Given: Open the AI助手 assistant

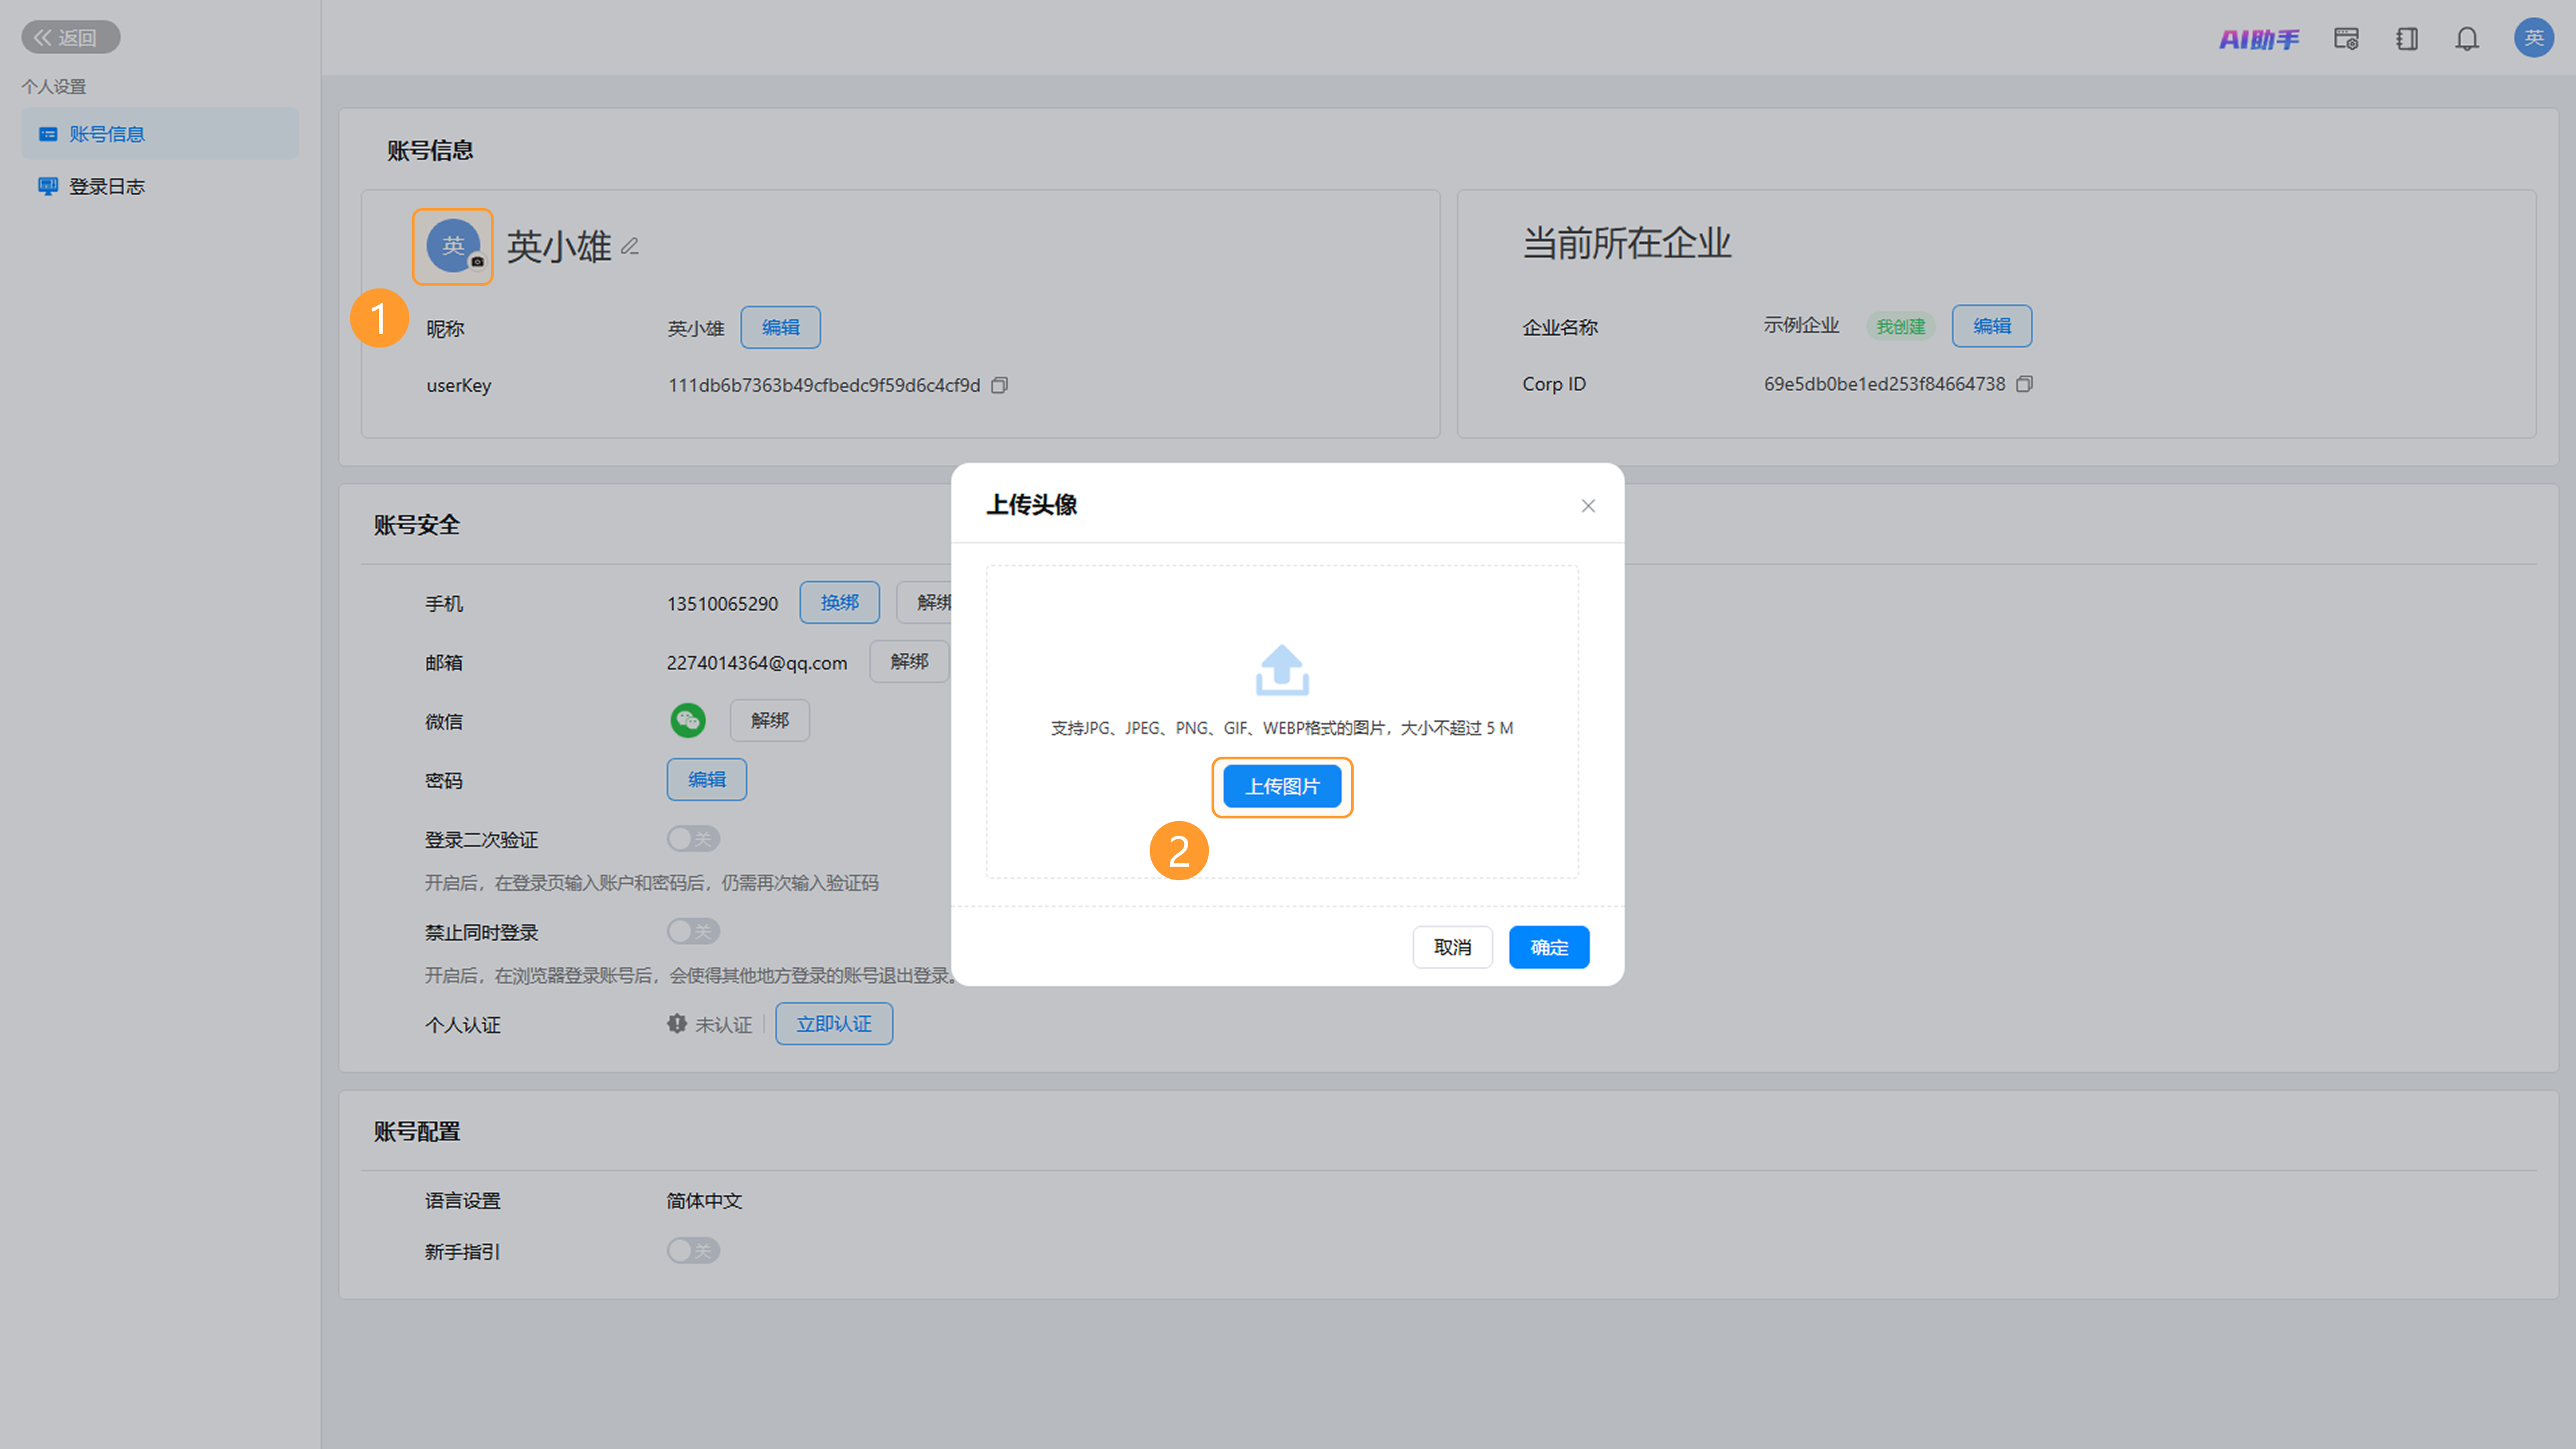Looking at the screenshot, I should tap(2258, 39).
